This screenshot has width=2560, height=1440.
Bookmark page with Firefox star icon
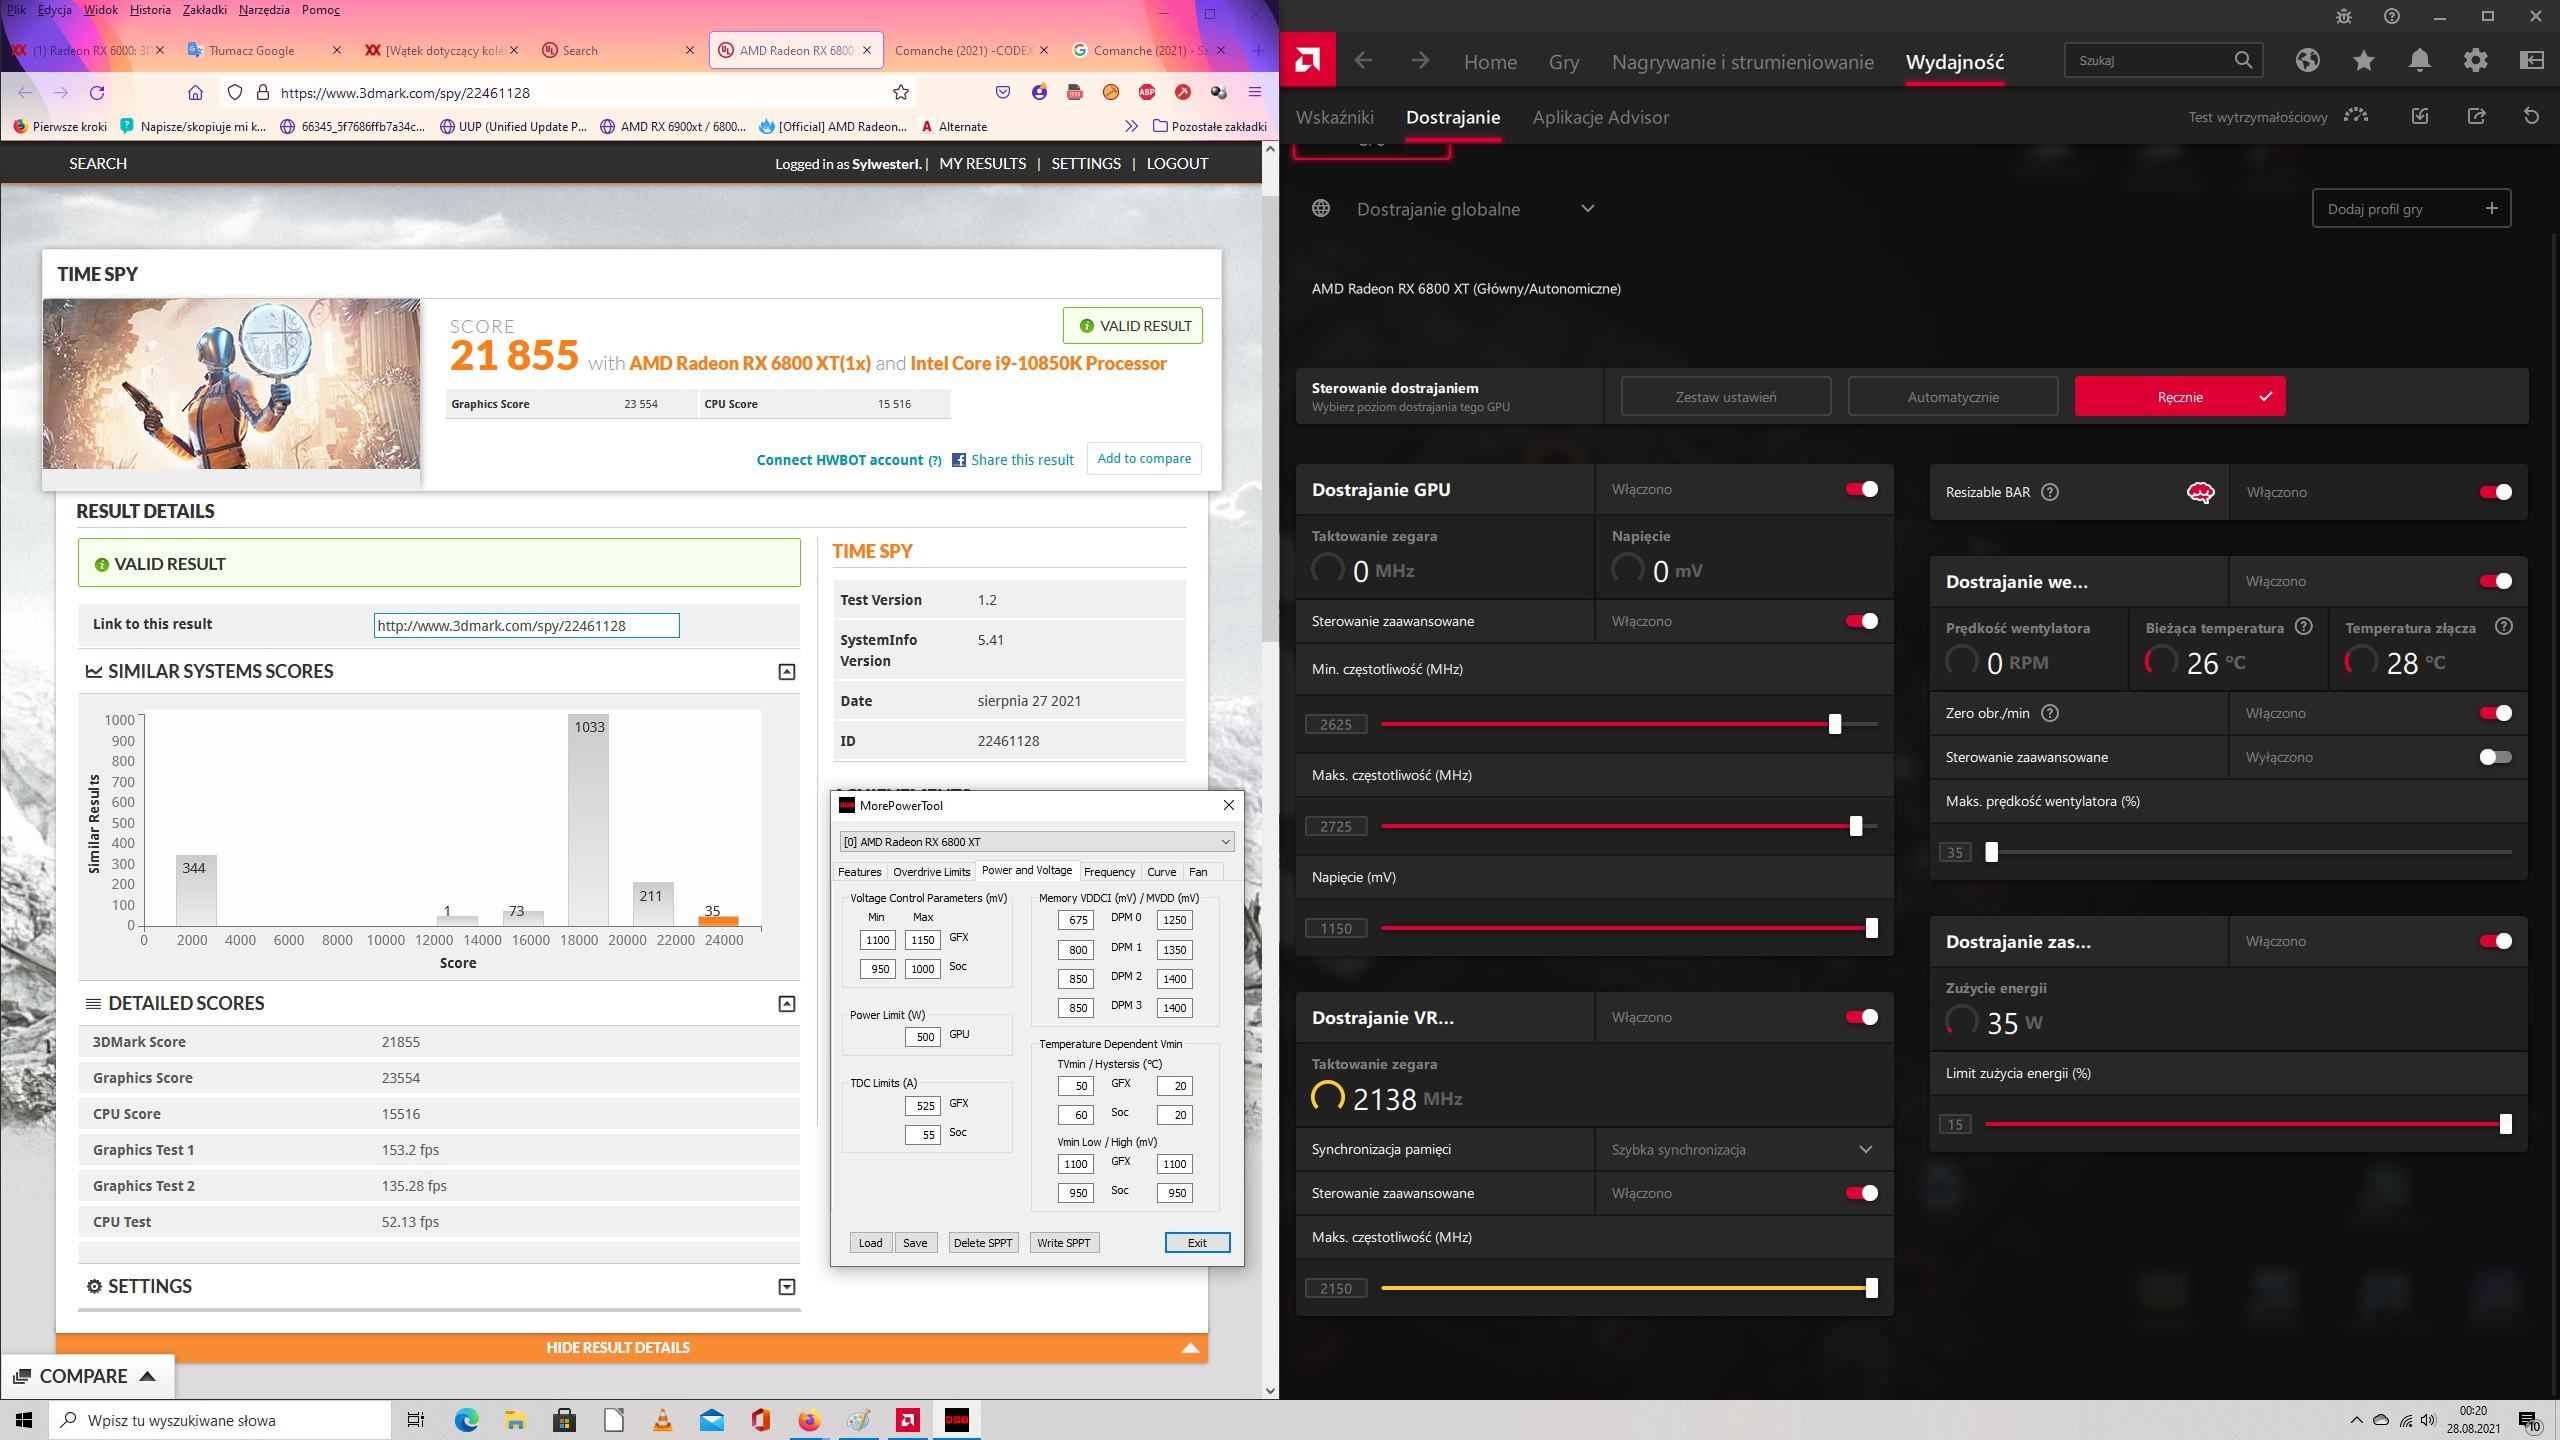(900, 93)
